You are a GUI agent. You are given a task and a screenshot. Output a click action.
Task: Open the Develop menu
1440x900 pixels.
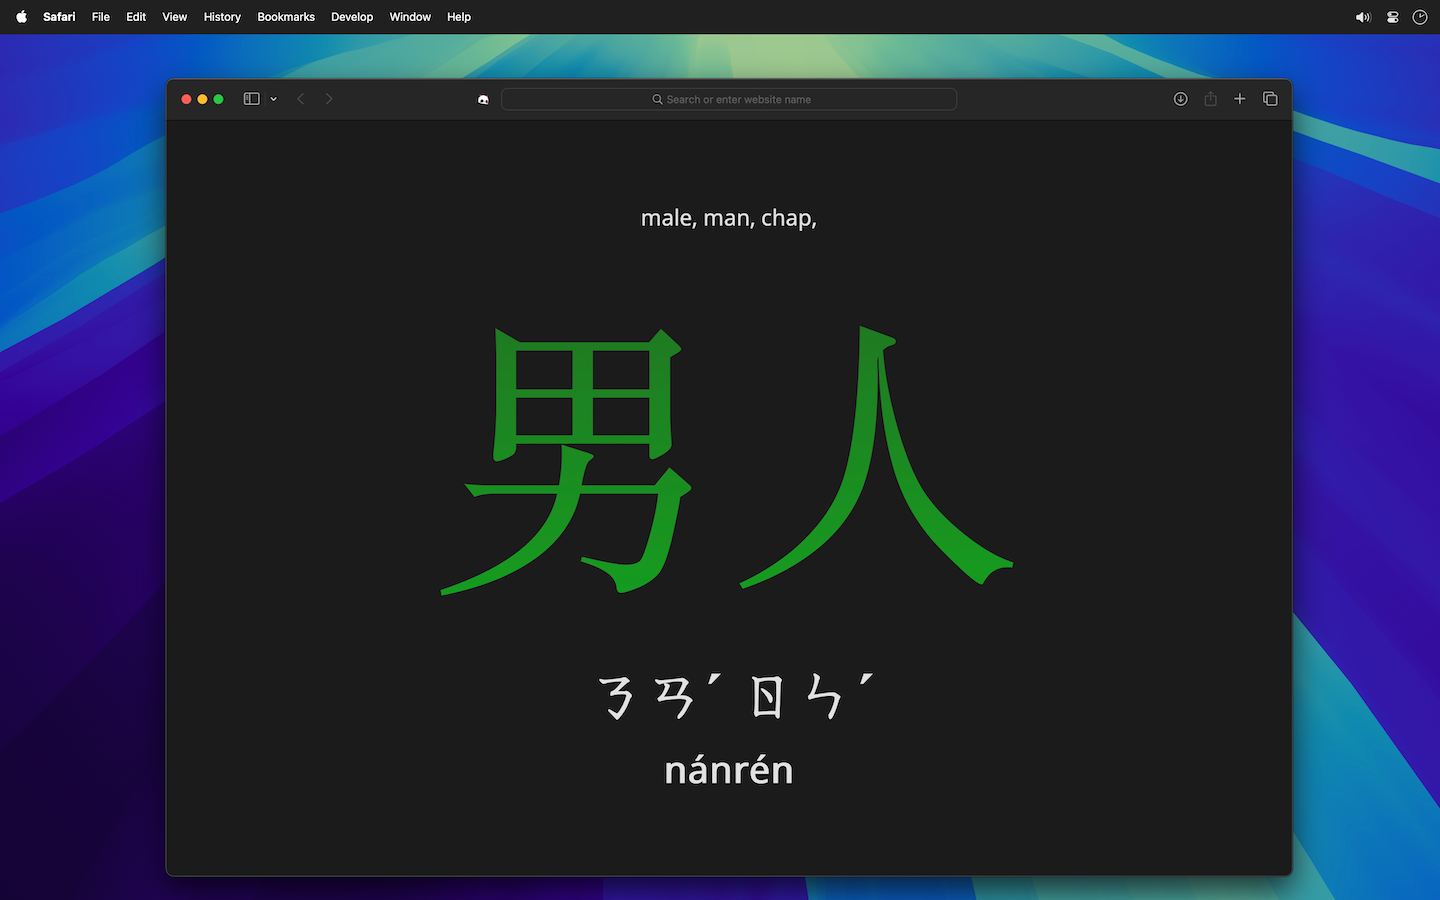[352, 17]
